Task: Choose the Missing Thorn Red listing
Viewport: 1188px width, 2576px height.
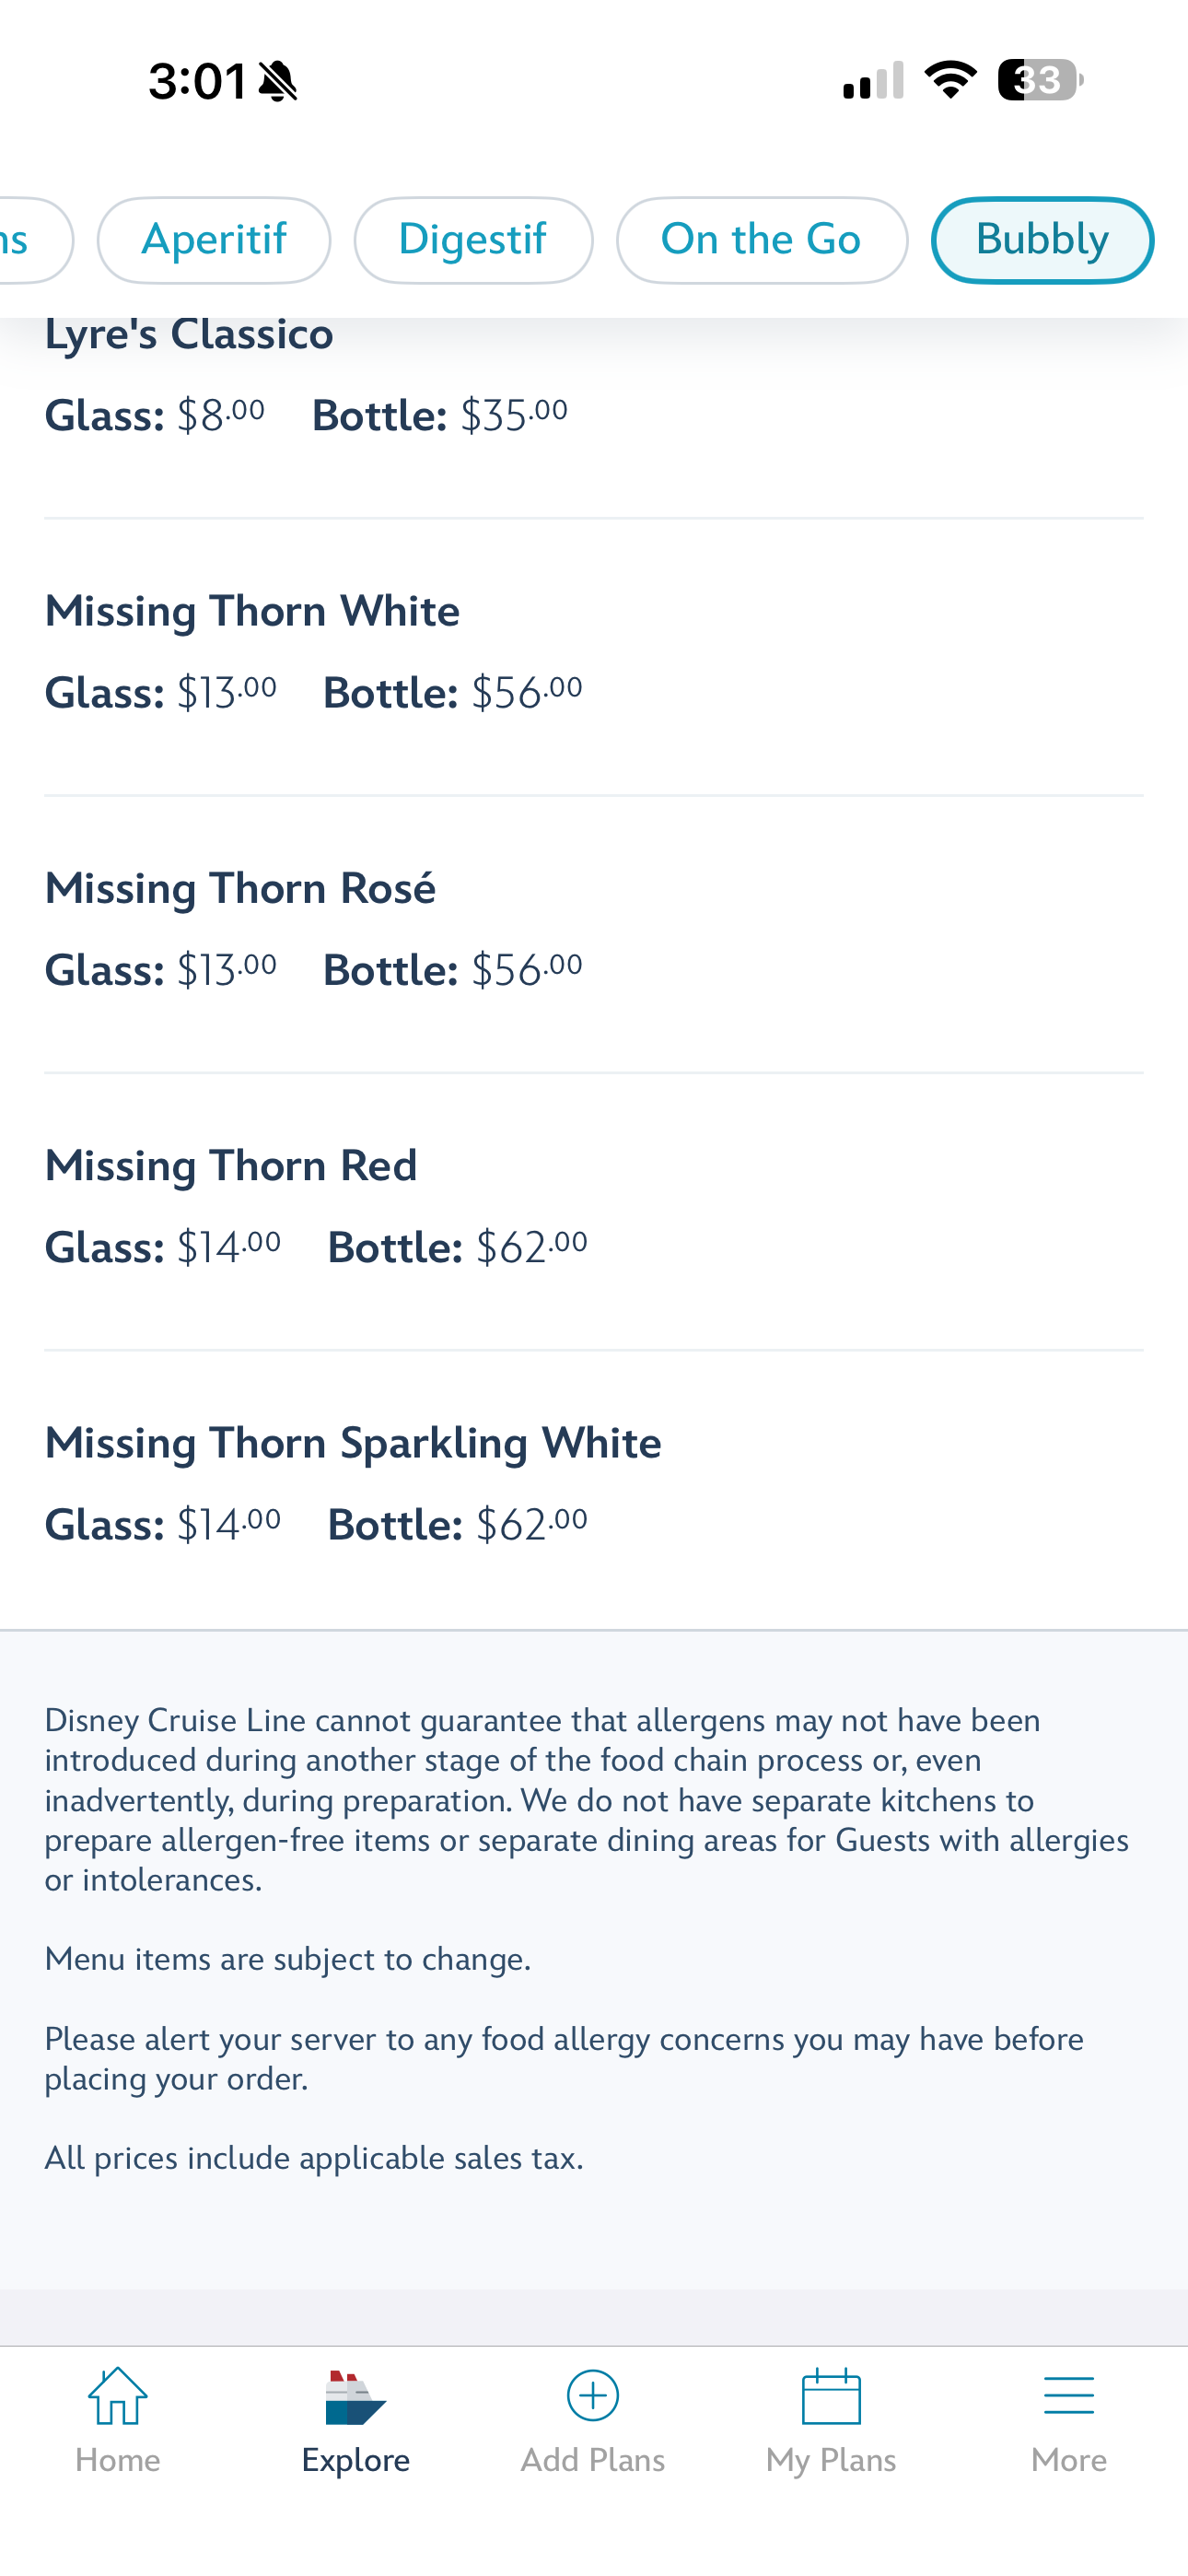Action: click(x=231, y=1166)
